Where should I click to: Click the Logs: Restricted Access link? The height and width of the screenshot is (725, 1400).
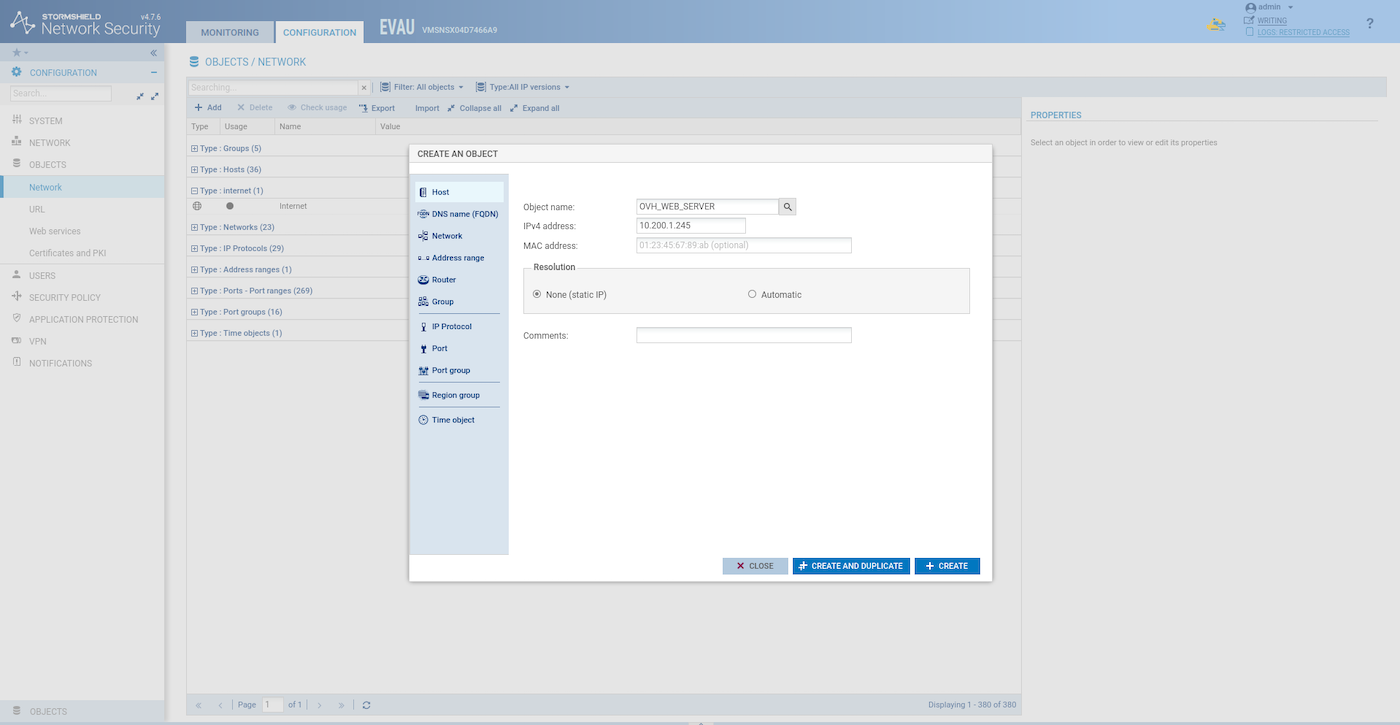pos(1302,32)
